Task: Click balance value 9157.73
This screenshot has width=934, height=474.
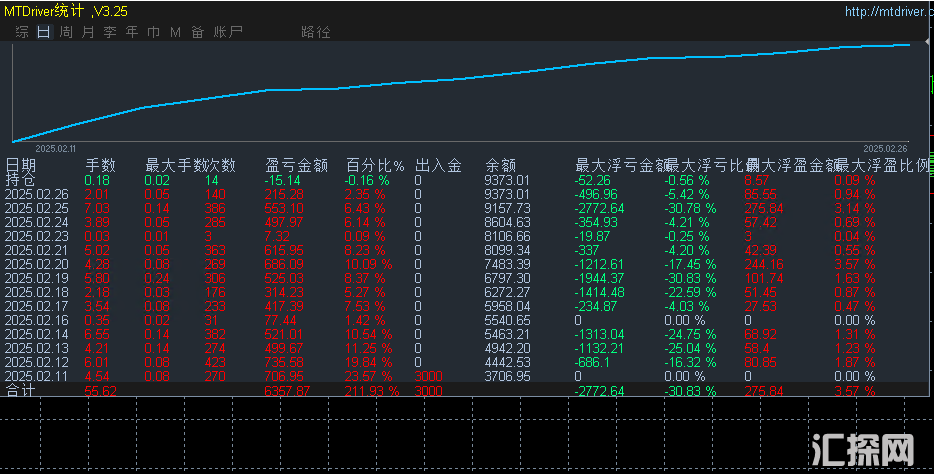Action: 508,208
